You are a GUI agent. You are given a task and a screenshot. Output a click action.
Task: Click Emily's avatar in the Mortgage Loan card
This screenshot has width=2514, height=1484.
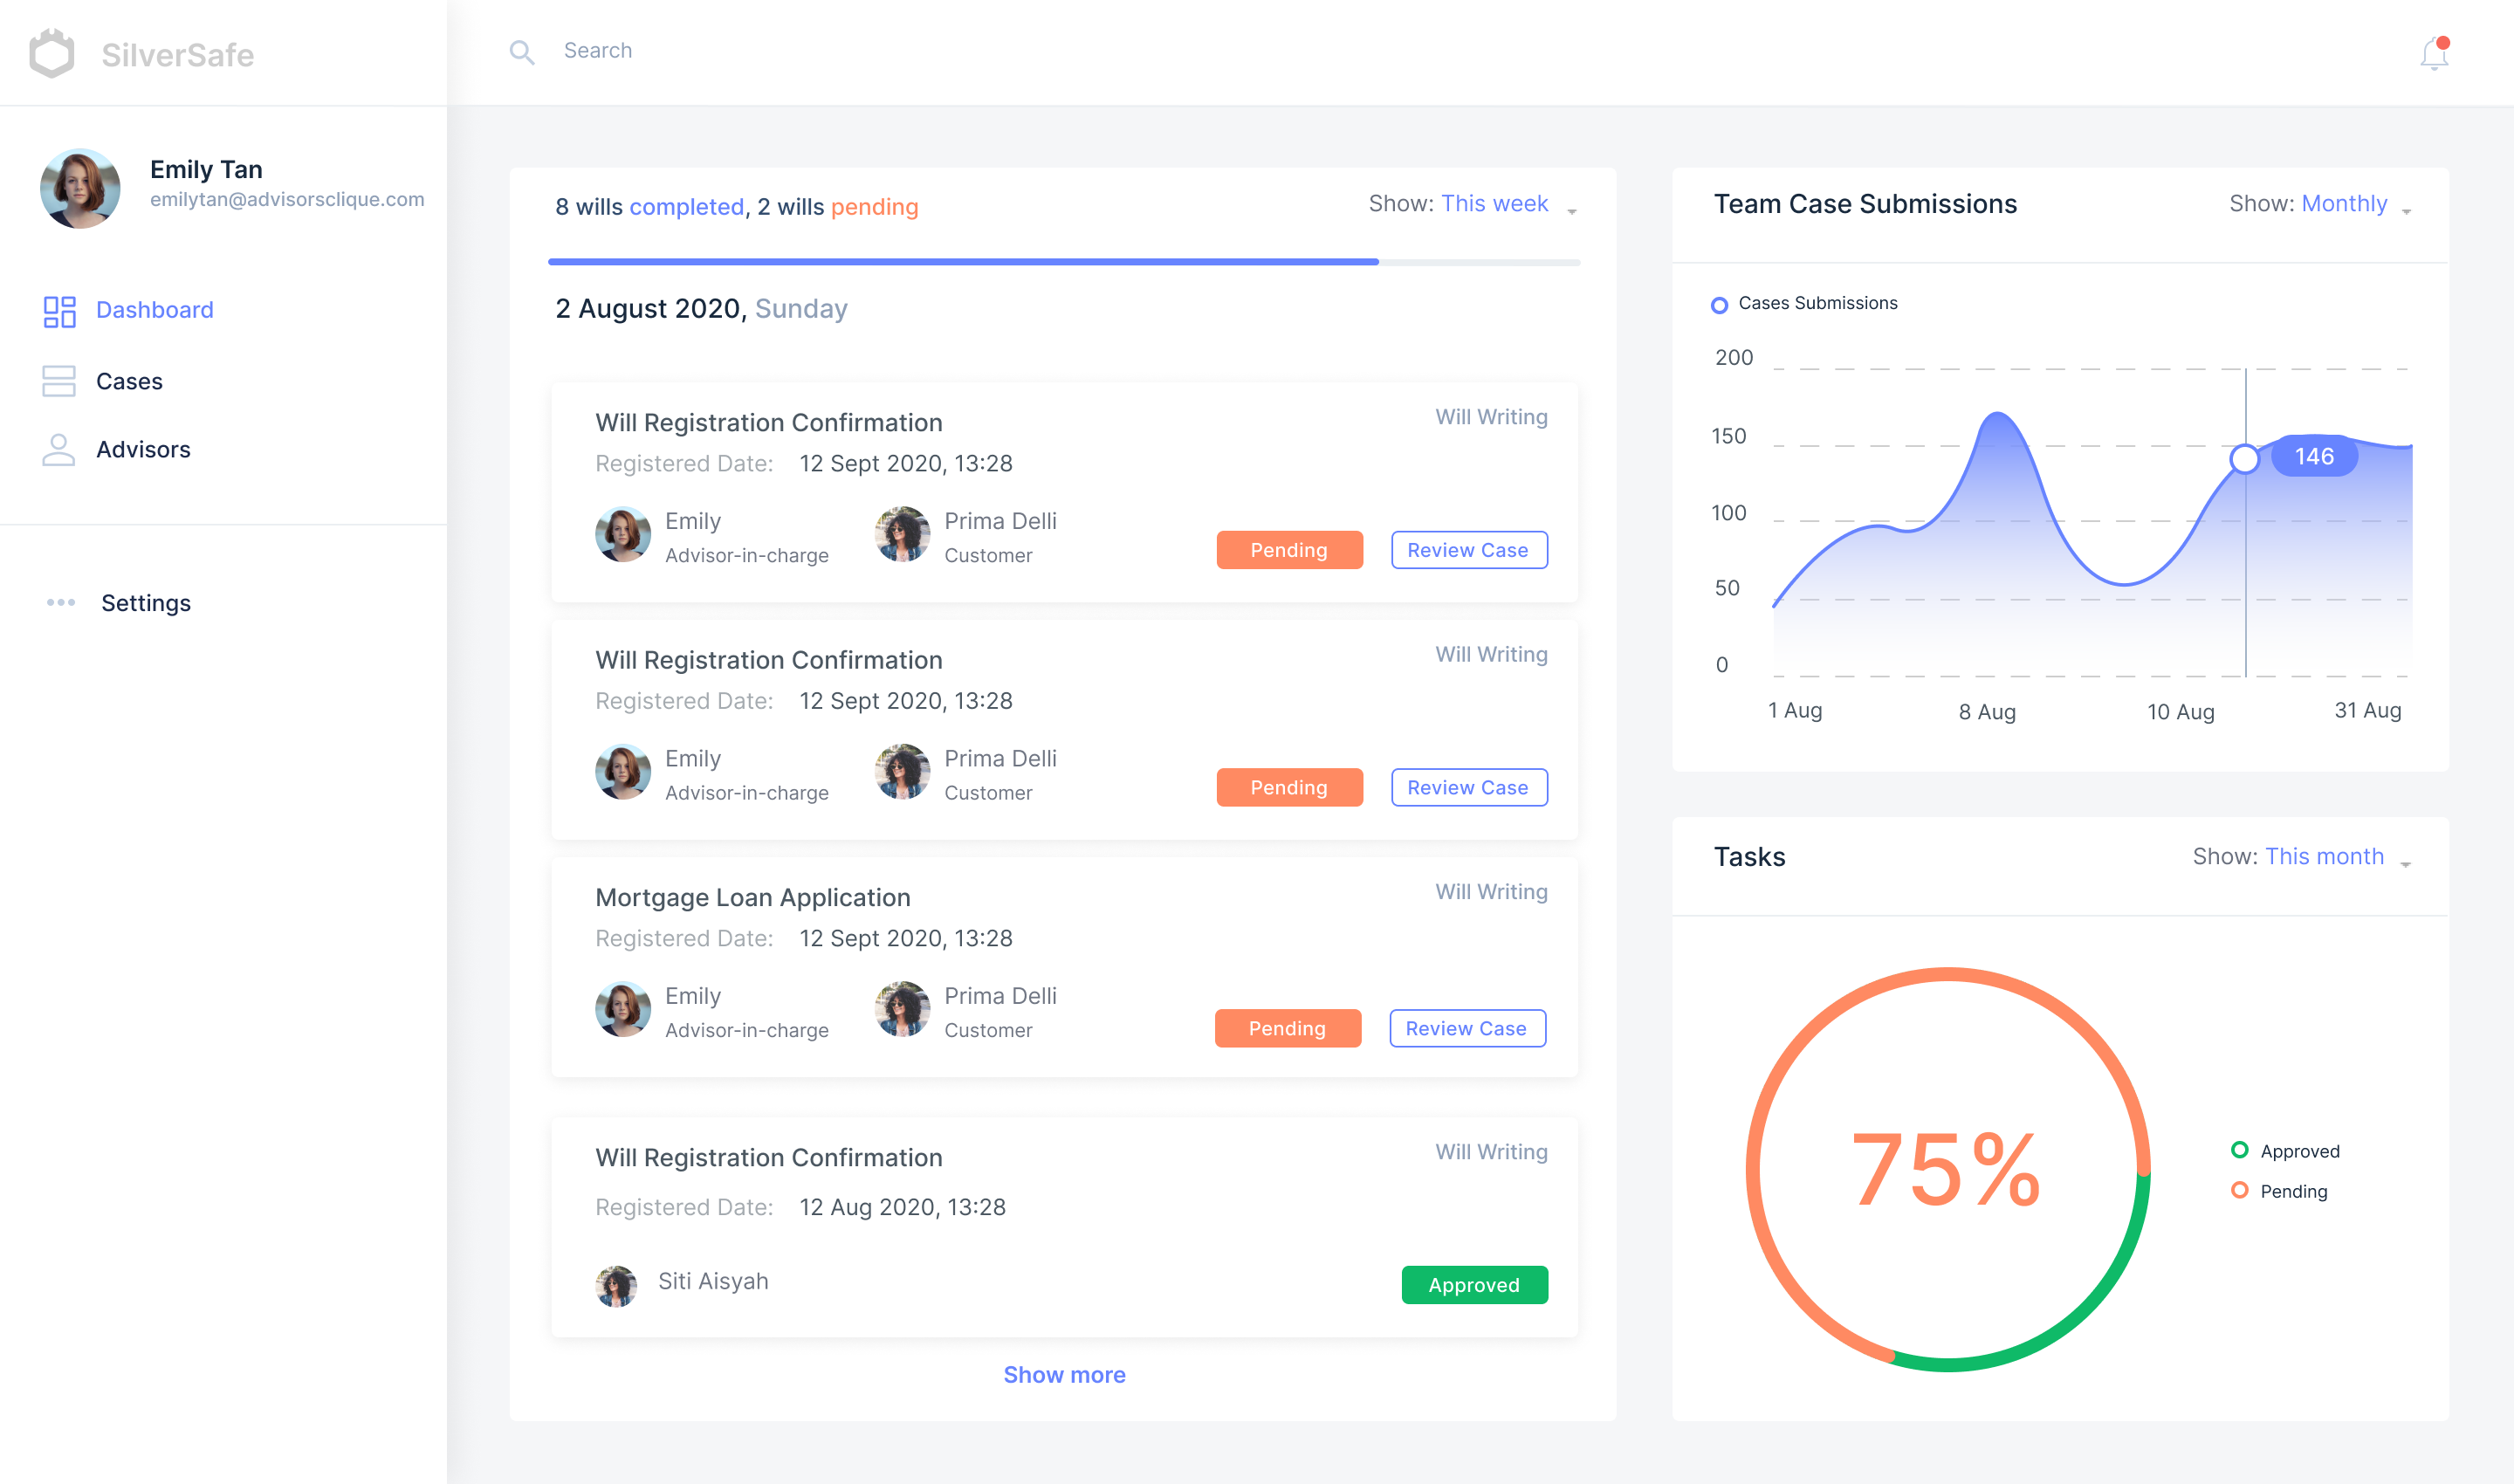[623, 1009]
